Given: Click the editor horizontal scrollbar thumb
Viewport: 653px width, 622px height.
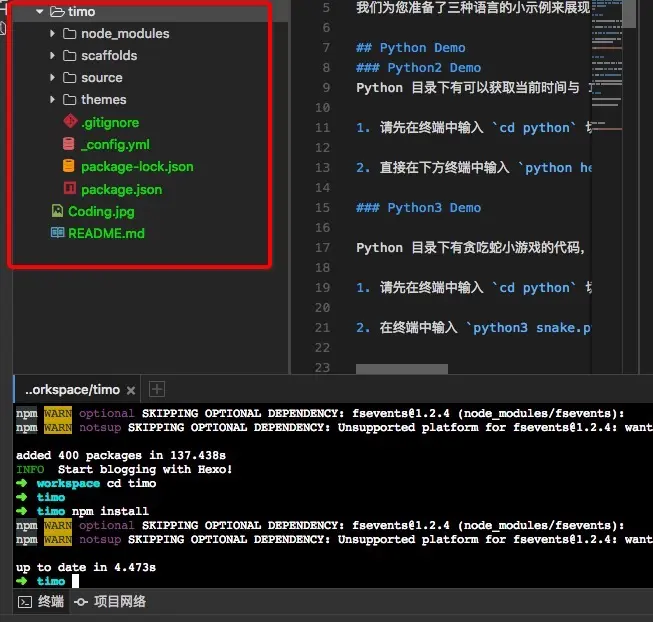Looking at the screenshot, I should pyautogui.click(x=402, y=369).
